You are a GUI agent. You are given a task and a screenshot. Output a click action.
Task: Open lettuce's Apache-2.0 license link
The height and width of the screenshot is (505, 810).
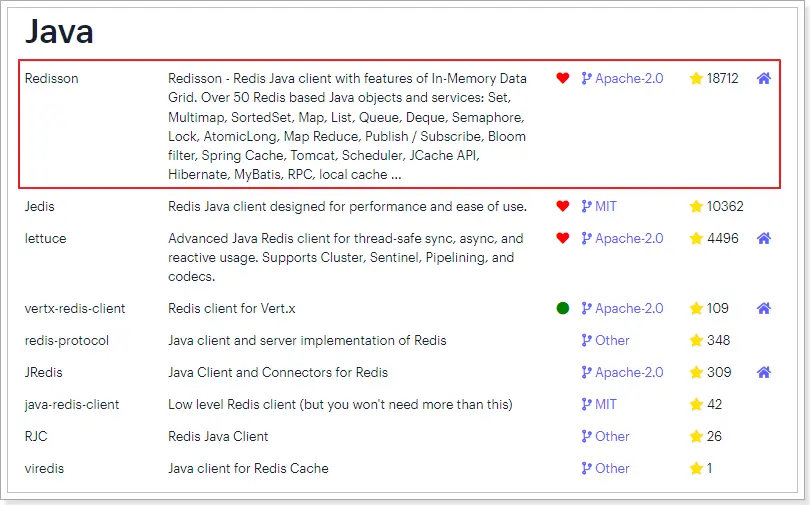(622, 238)
